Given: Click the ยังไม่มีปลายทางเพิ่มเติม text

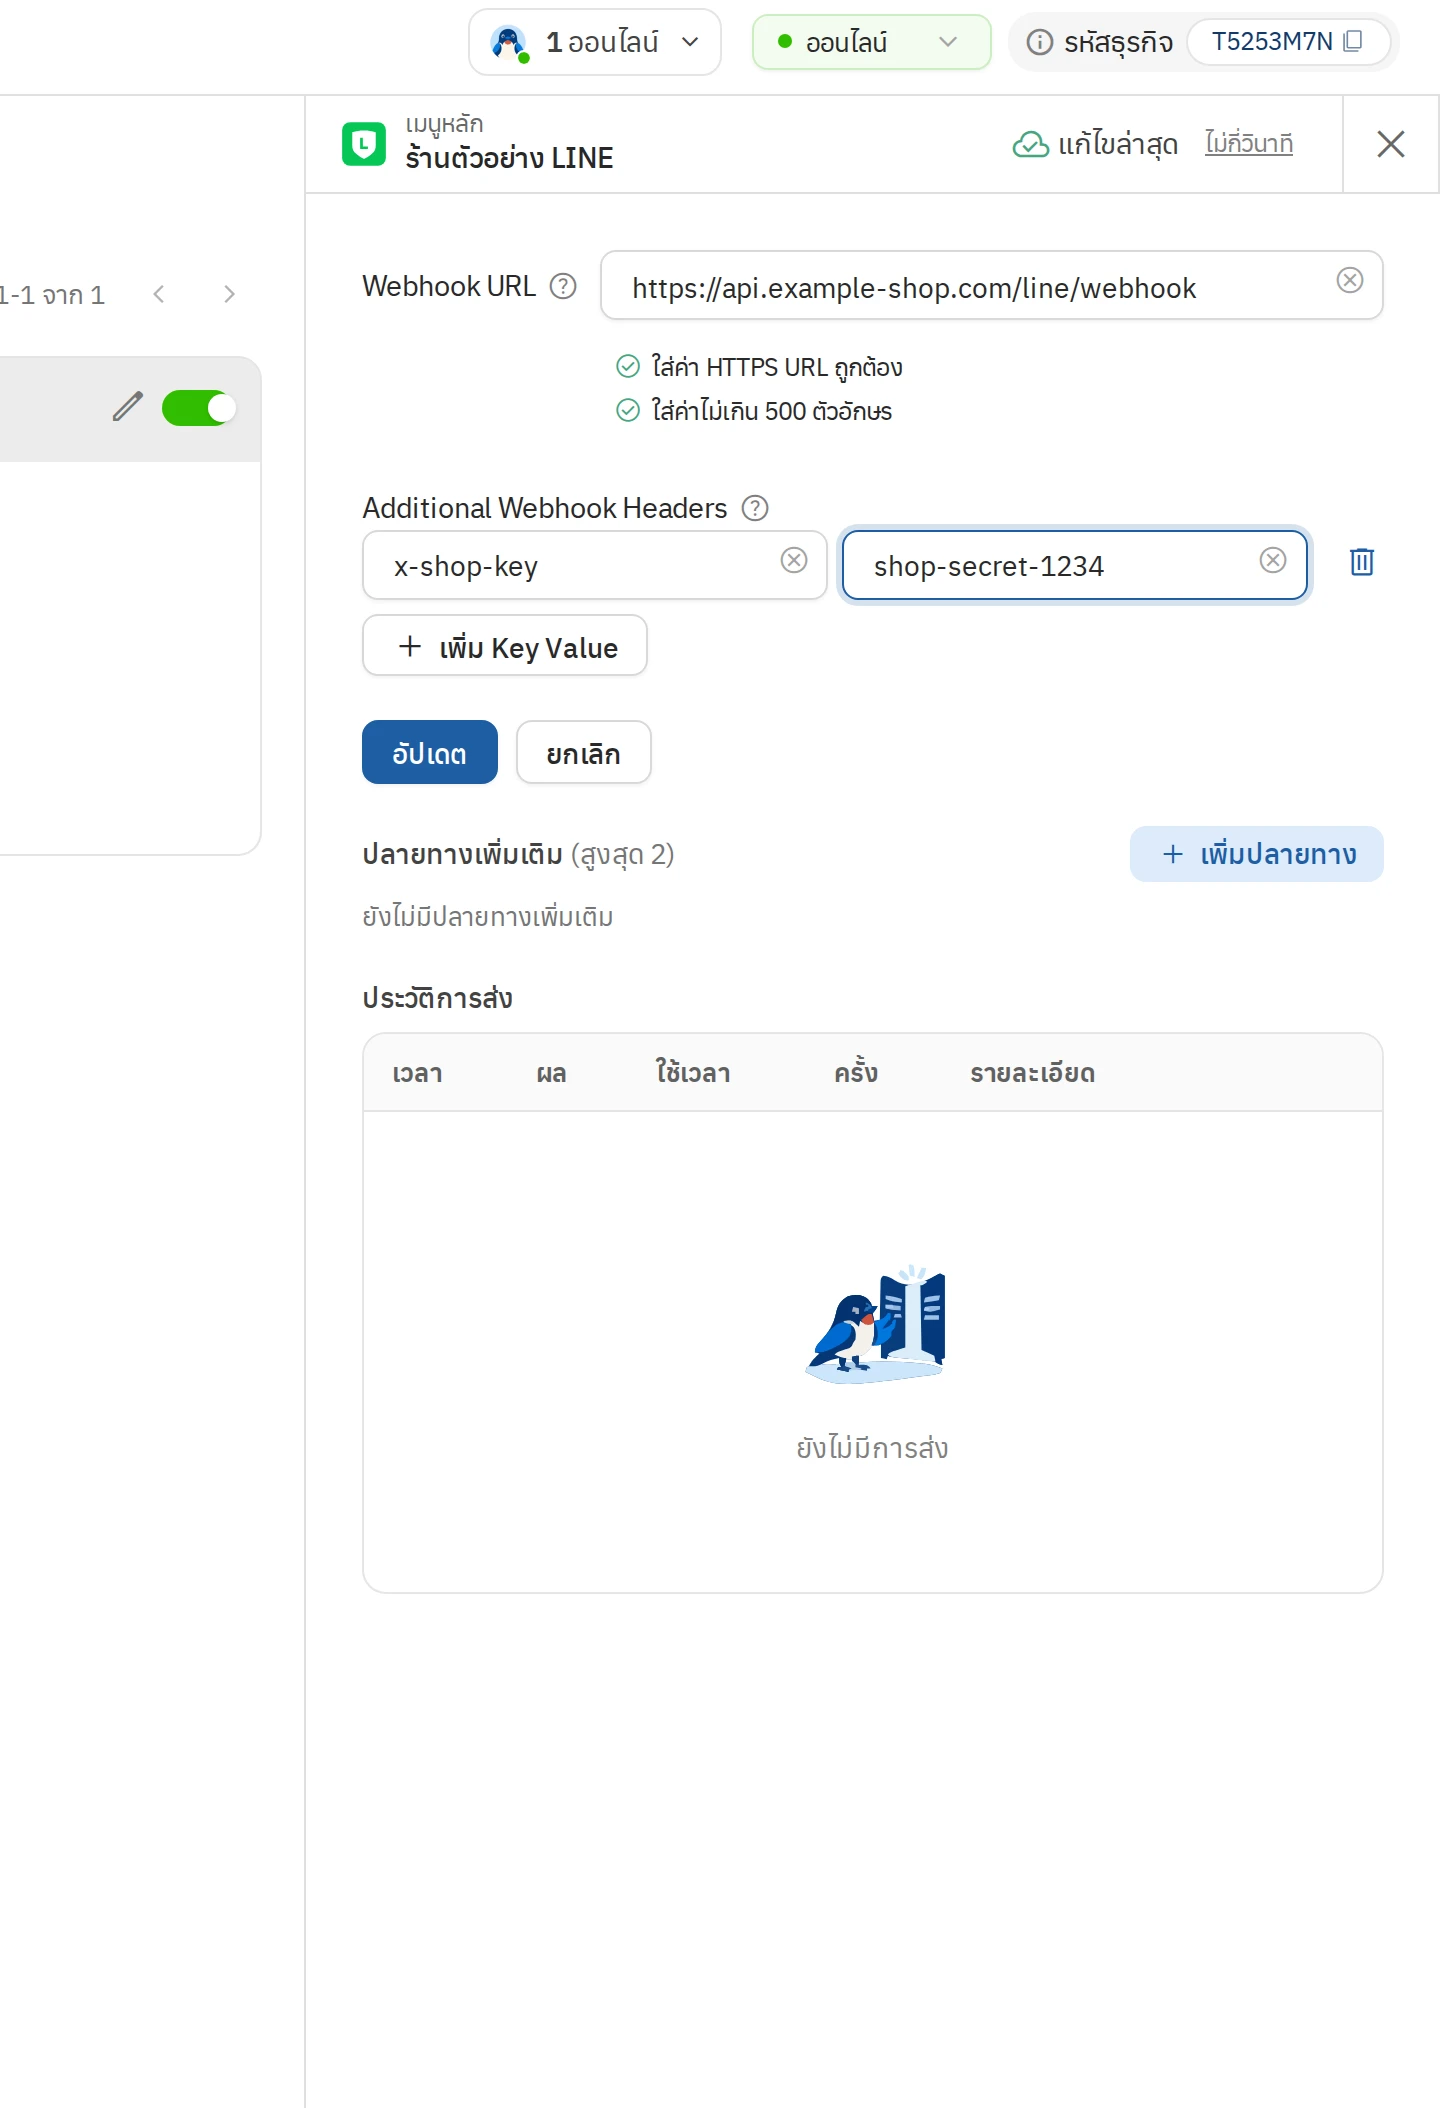Looking at the screenshot, I should (488, 916).
